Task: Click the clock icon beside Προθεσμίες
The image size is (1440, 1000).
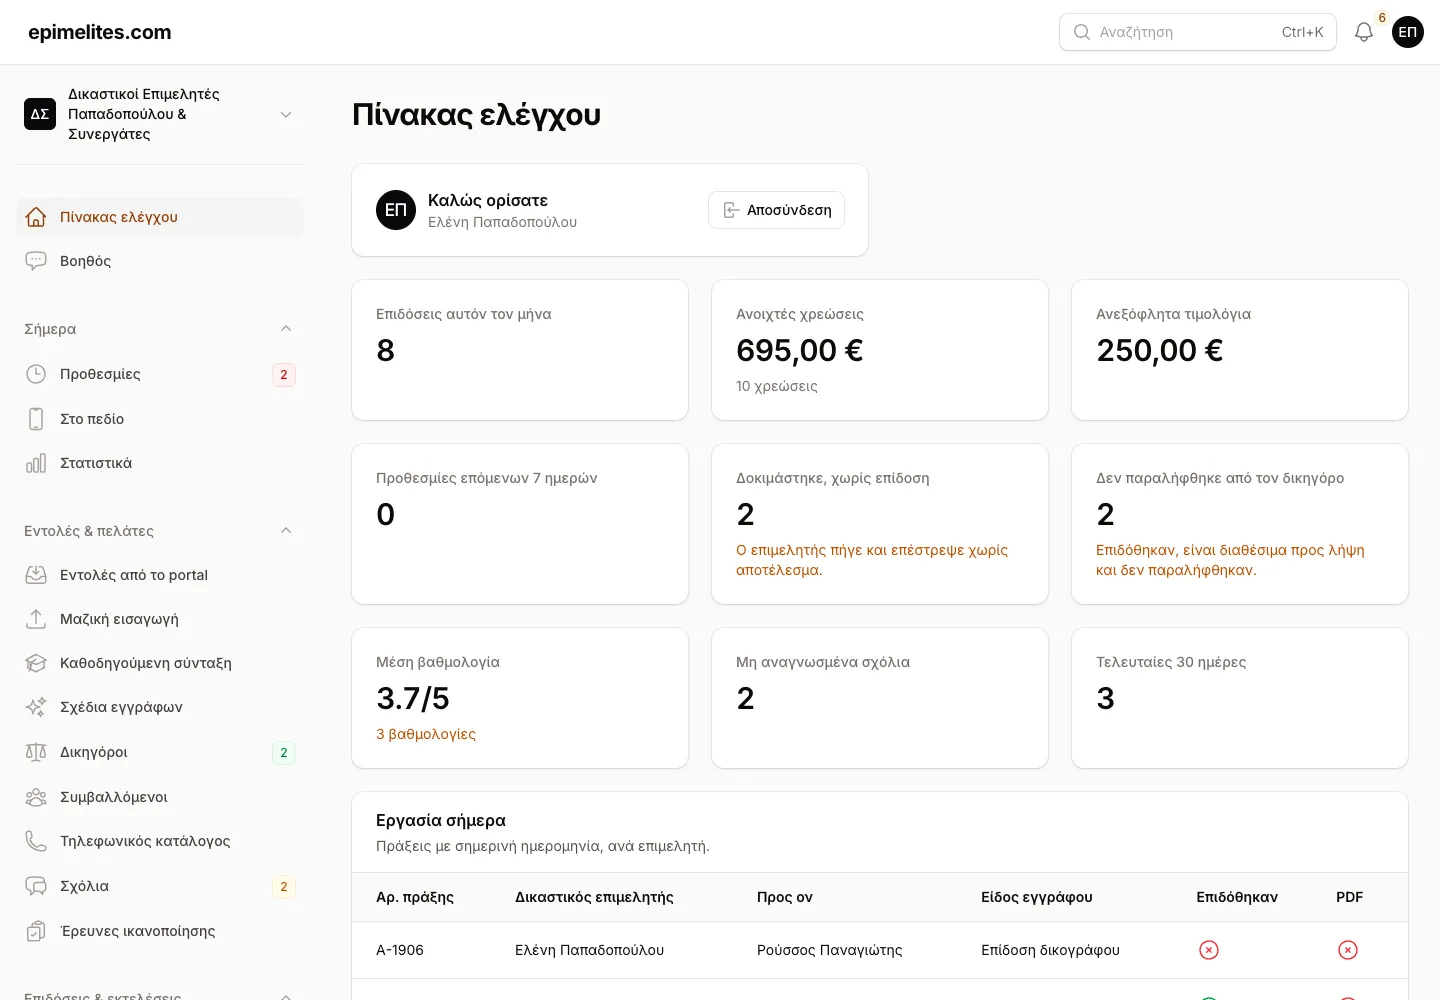Action: tap(36, 374)
